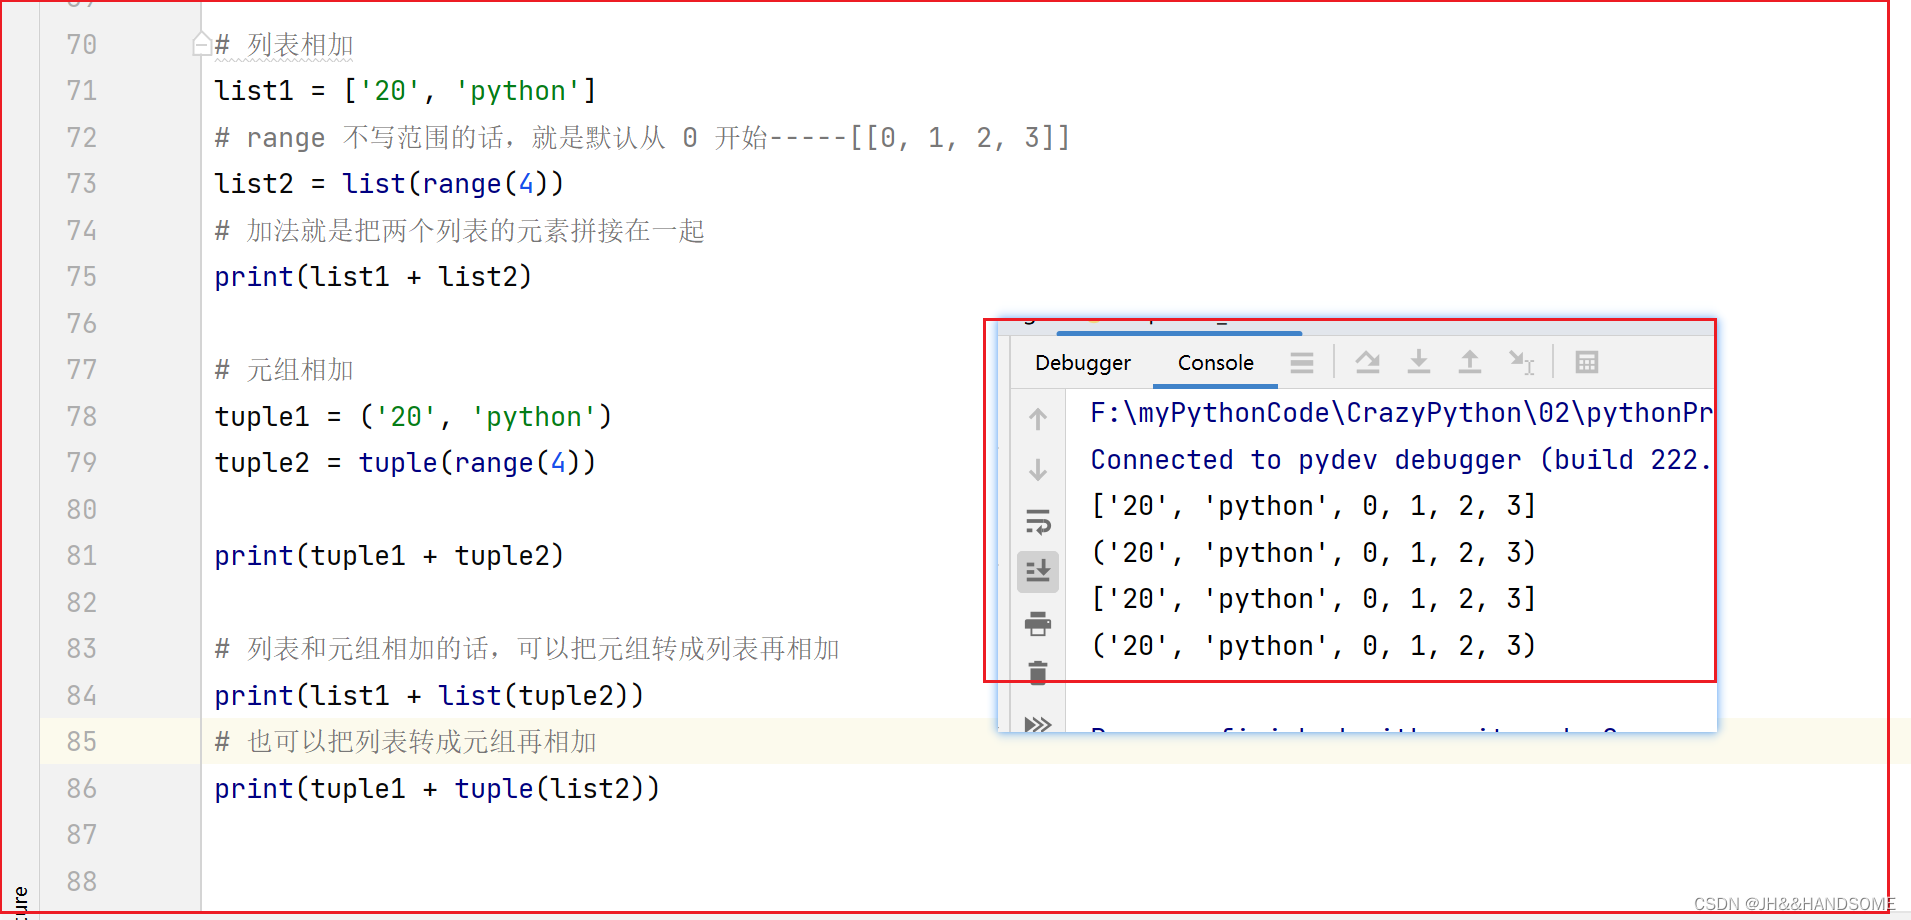The width and height of the screenshot is (1911, 920).
Task: Click code 'print(list1 + list(tuple2))' on line 84
Action: (x=429, y=696)
